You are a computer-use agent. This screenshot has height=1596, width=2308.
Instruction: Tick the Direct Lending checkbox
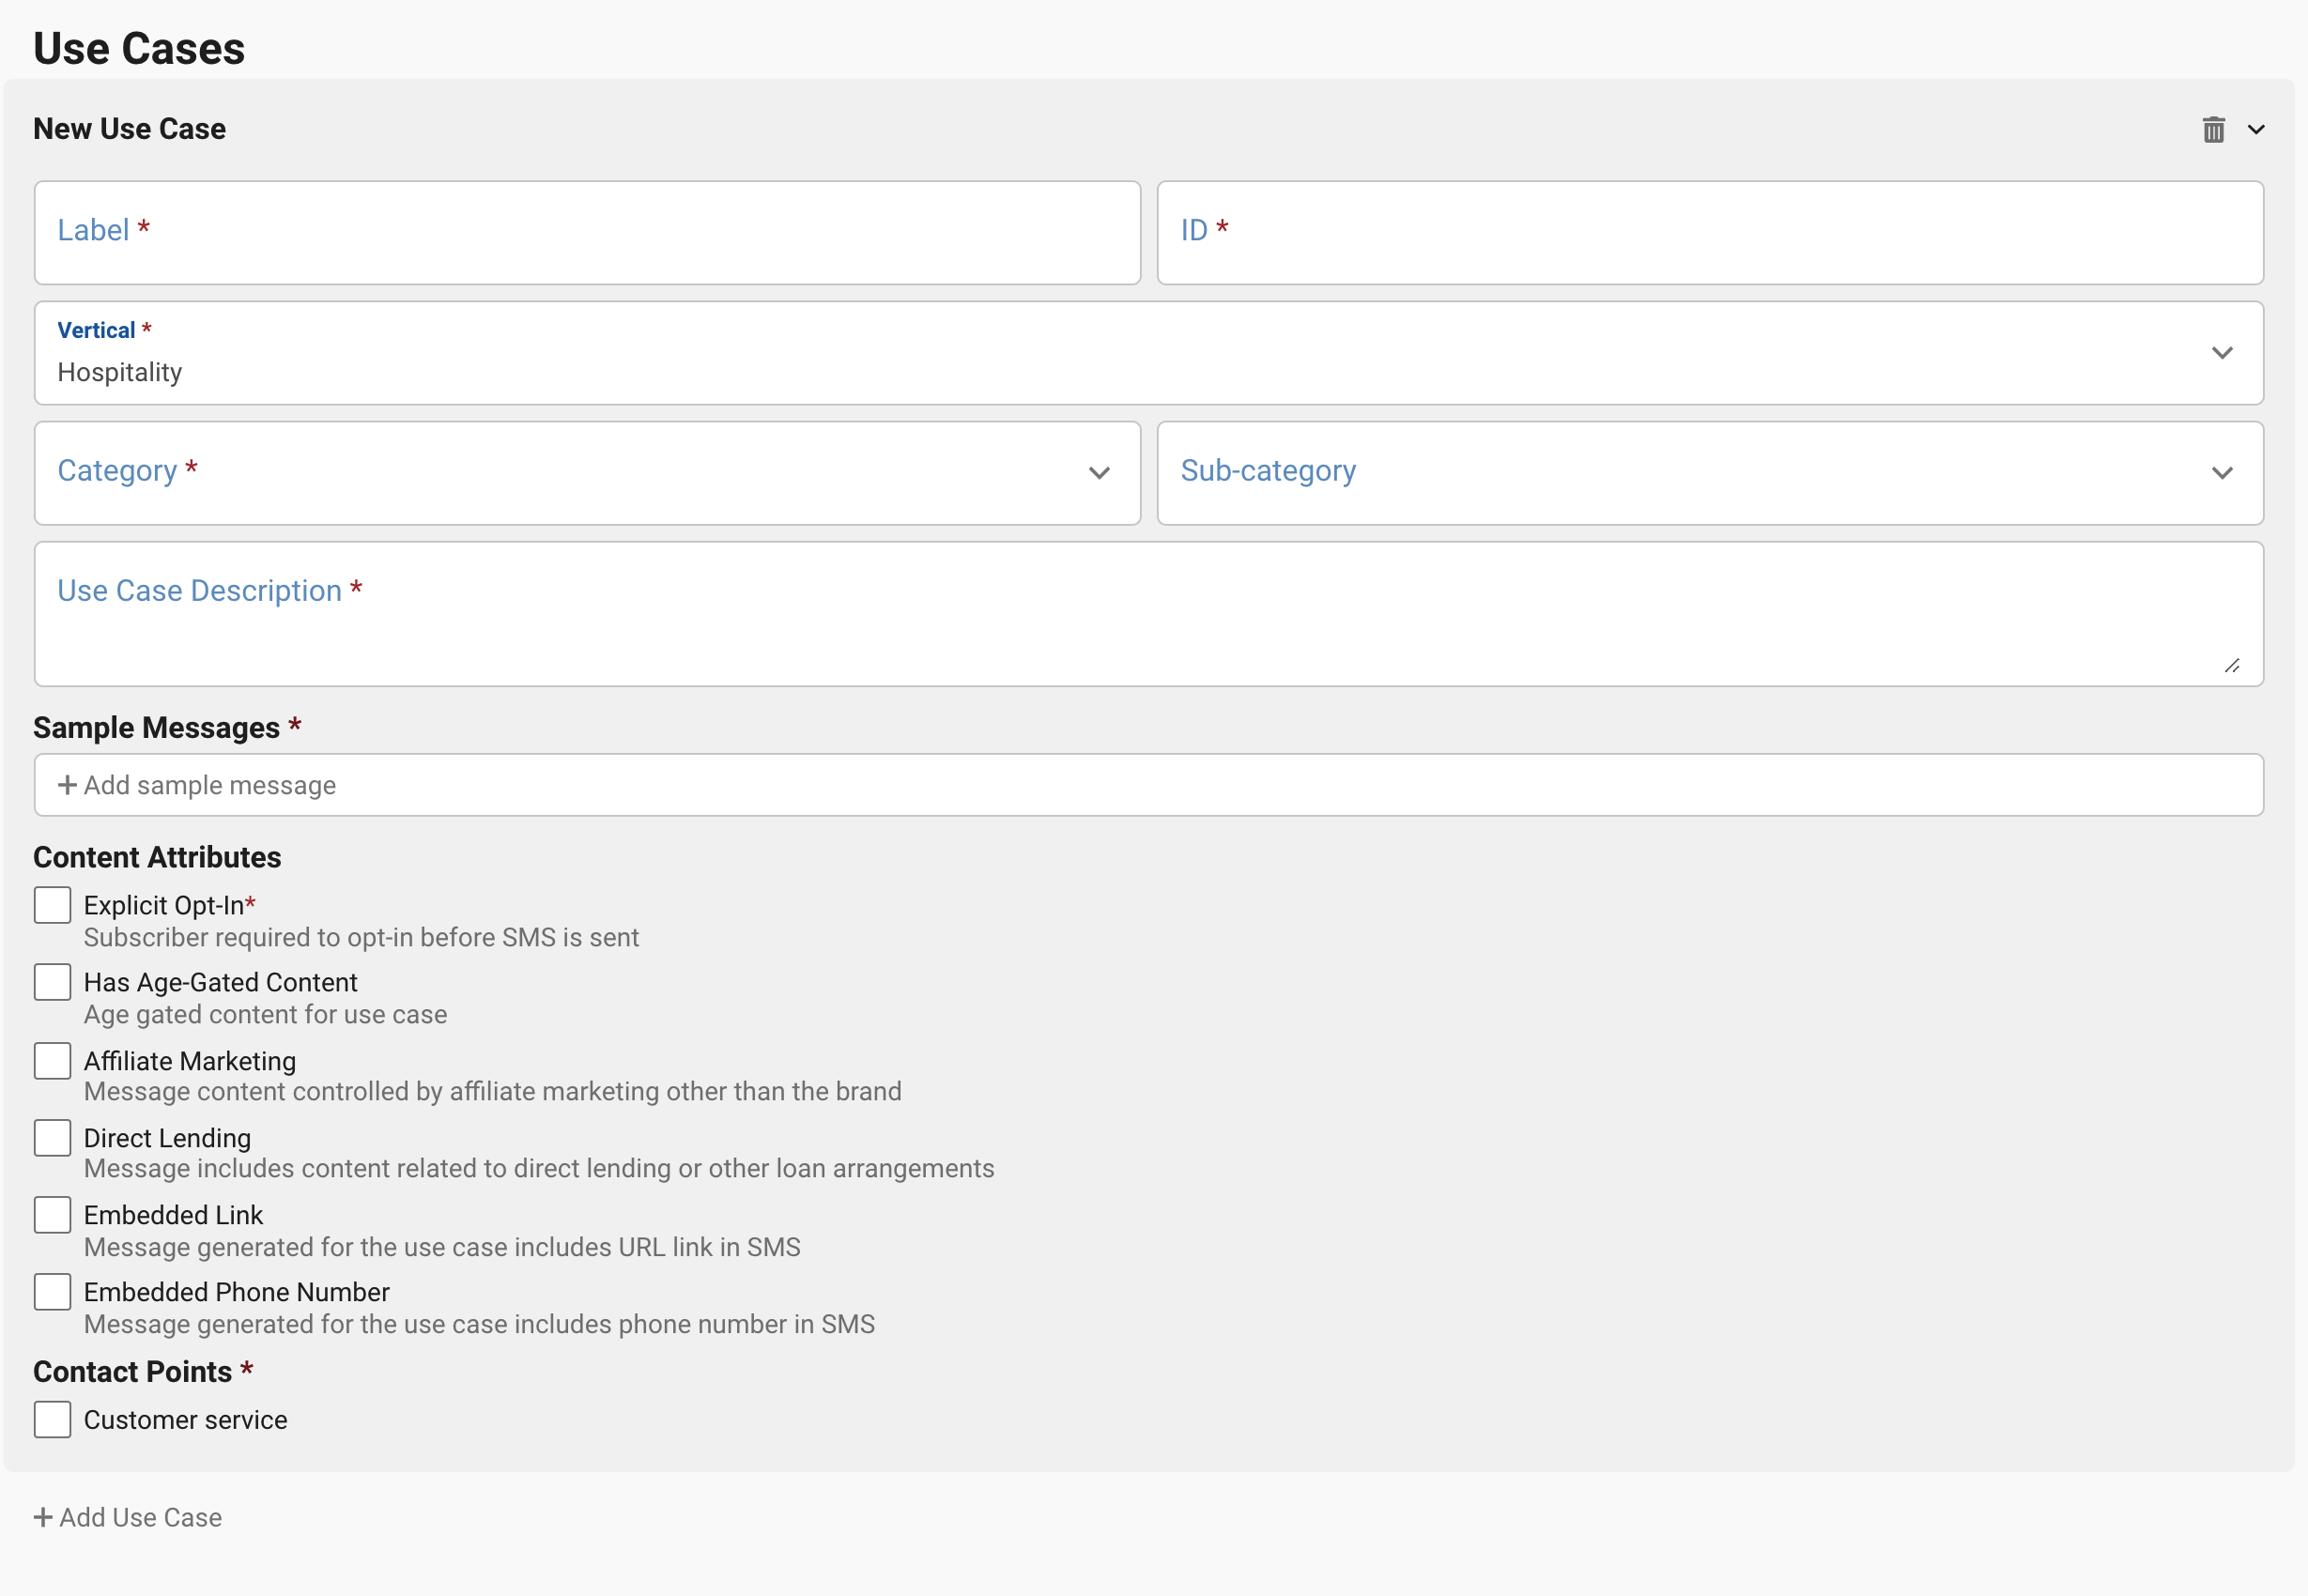pos(52,1137)
